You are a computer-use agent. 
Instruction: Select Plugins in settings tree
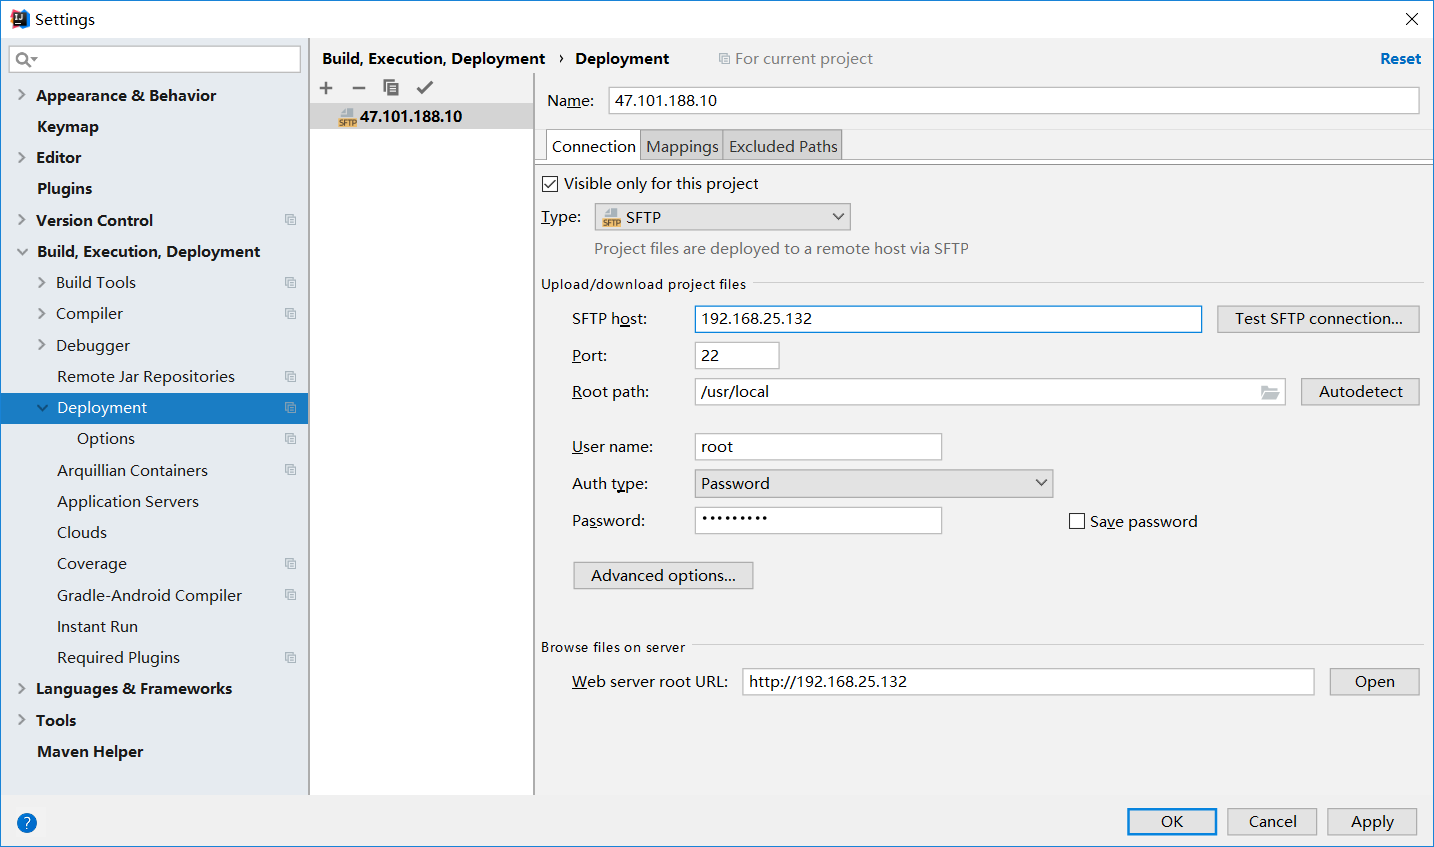tap(64, 189)
